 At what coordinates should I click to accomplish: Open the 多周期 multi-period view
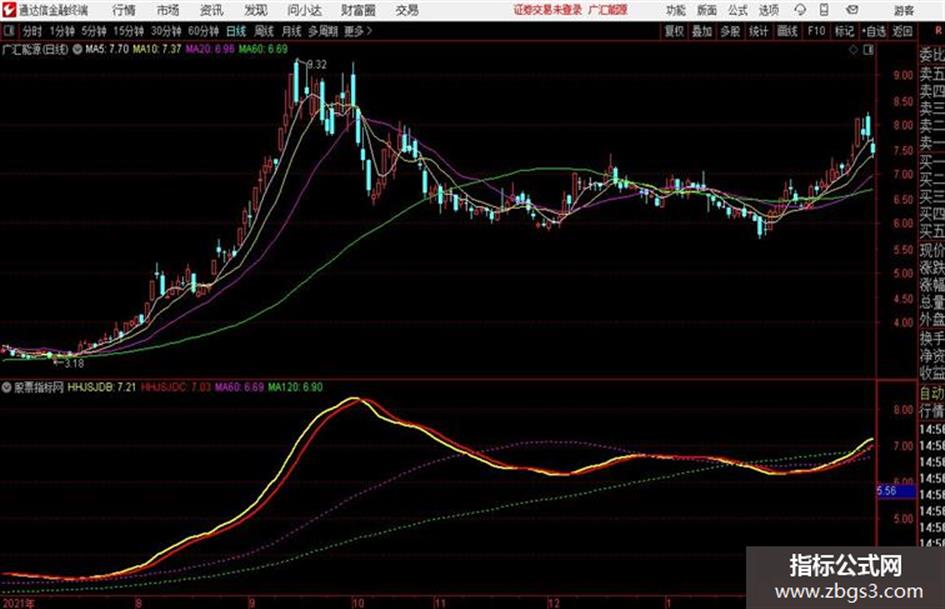(x=323, y=31)
